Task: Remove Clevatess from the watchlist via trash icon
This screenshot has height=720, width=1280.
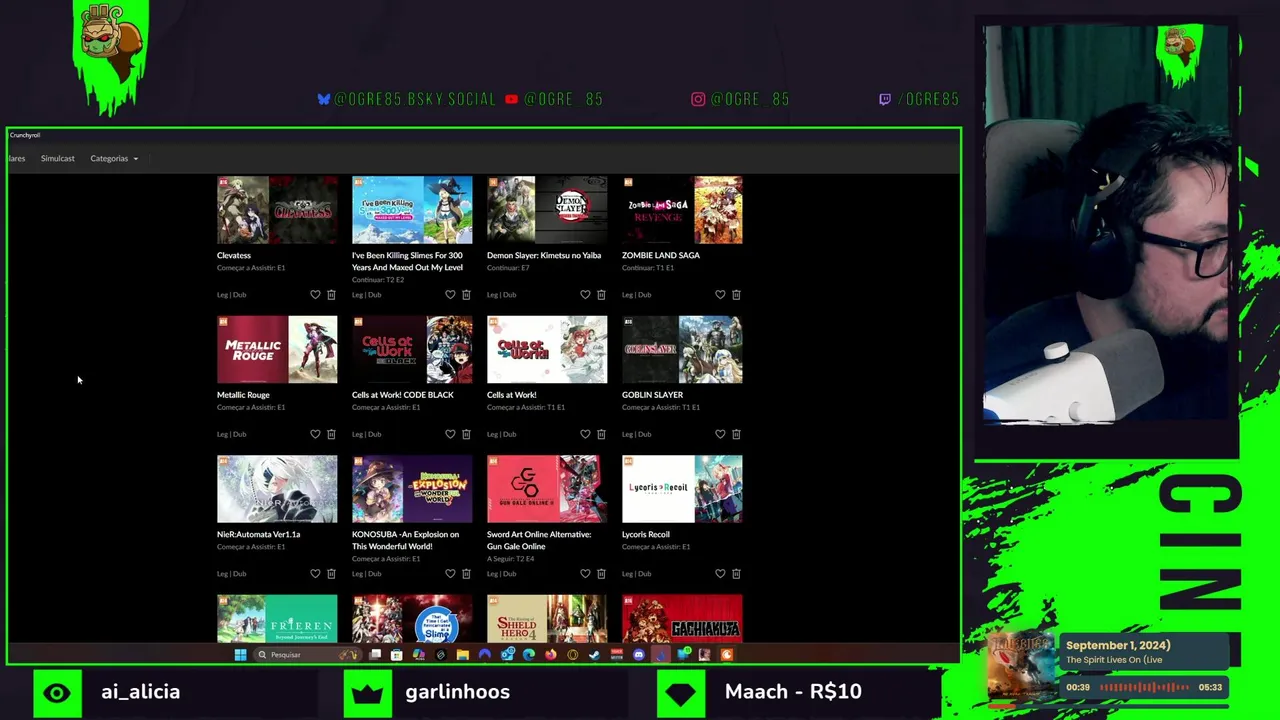Action: coord(331,295)
